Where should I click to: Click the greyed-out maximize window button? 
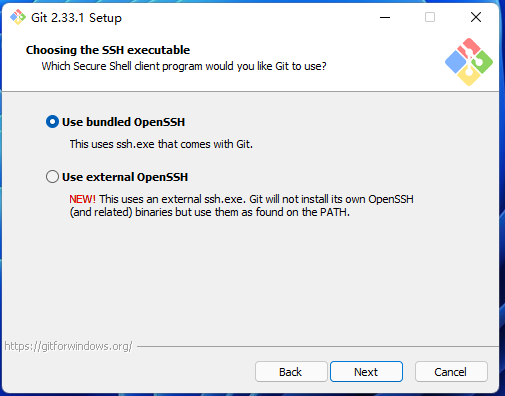[430, 17]
